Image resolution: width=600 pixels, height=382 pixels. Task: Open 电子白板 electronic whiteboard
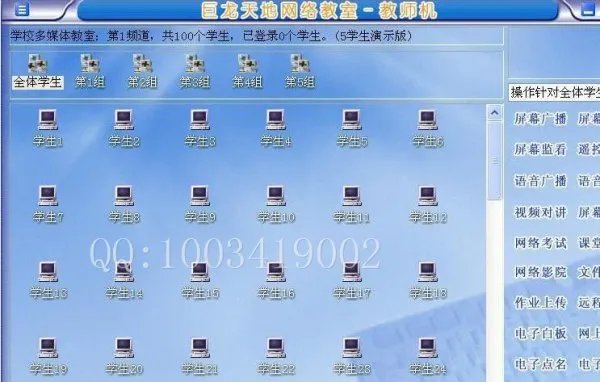coord(540,333)
